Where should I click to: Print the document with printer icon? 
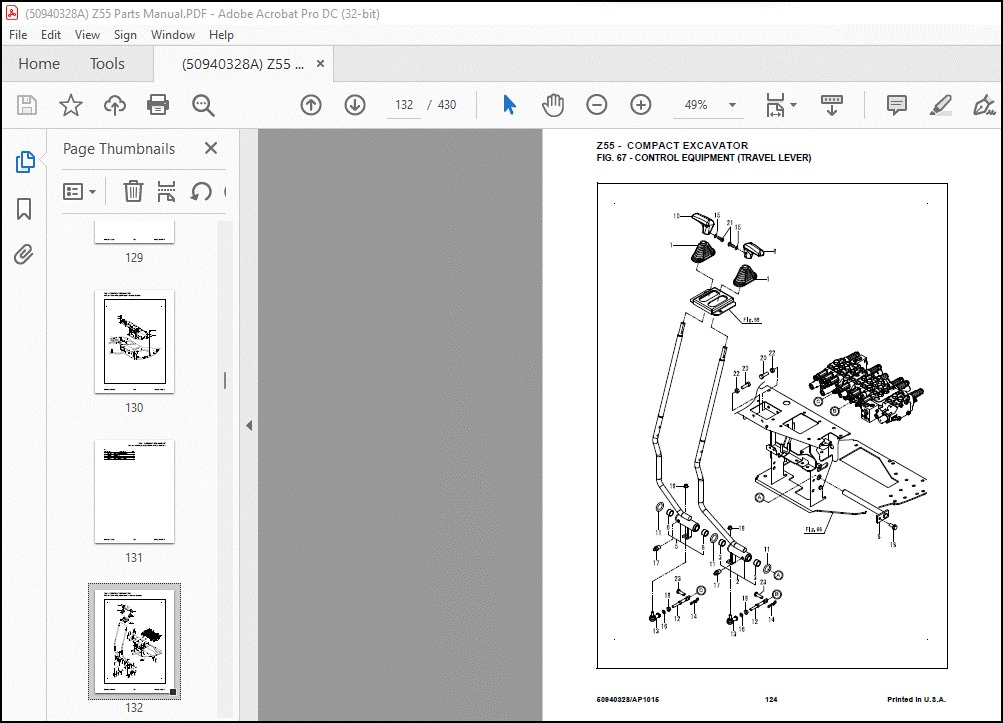(158, 105)
